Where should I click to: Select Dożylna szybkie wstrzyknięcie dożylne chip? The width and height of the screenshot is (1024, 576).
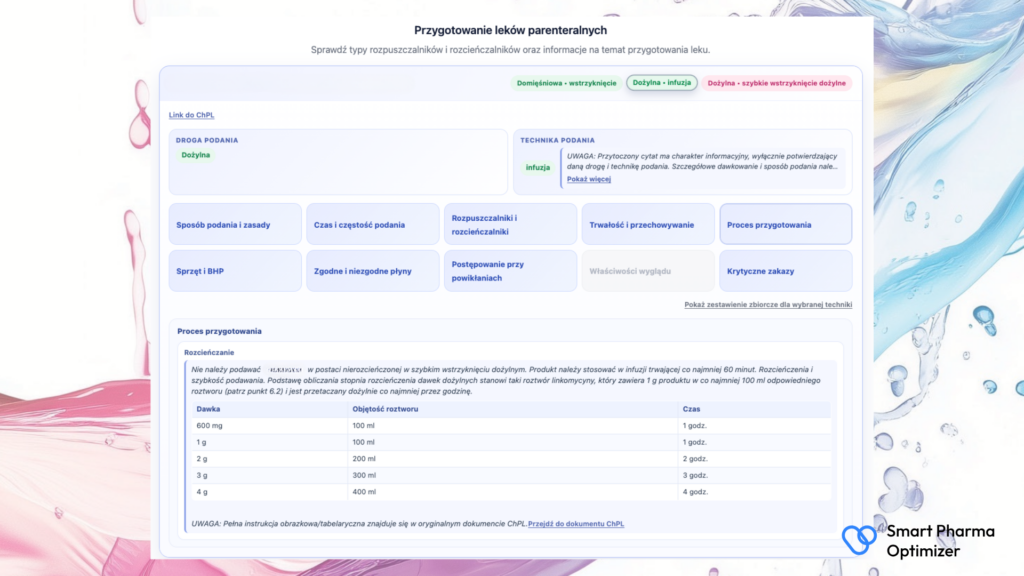[776, 83]
